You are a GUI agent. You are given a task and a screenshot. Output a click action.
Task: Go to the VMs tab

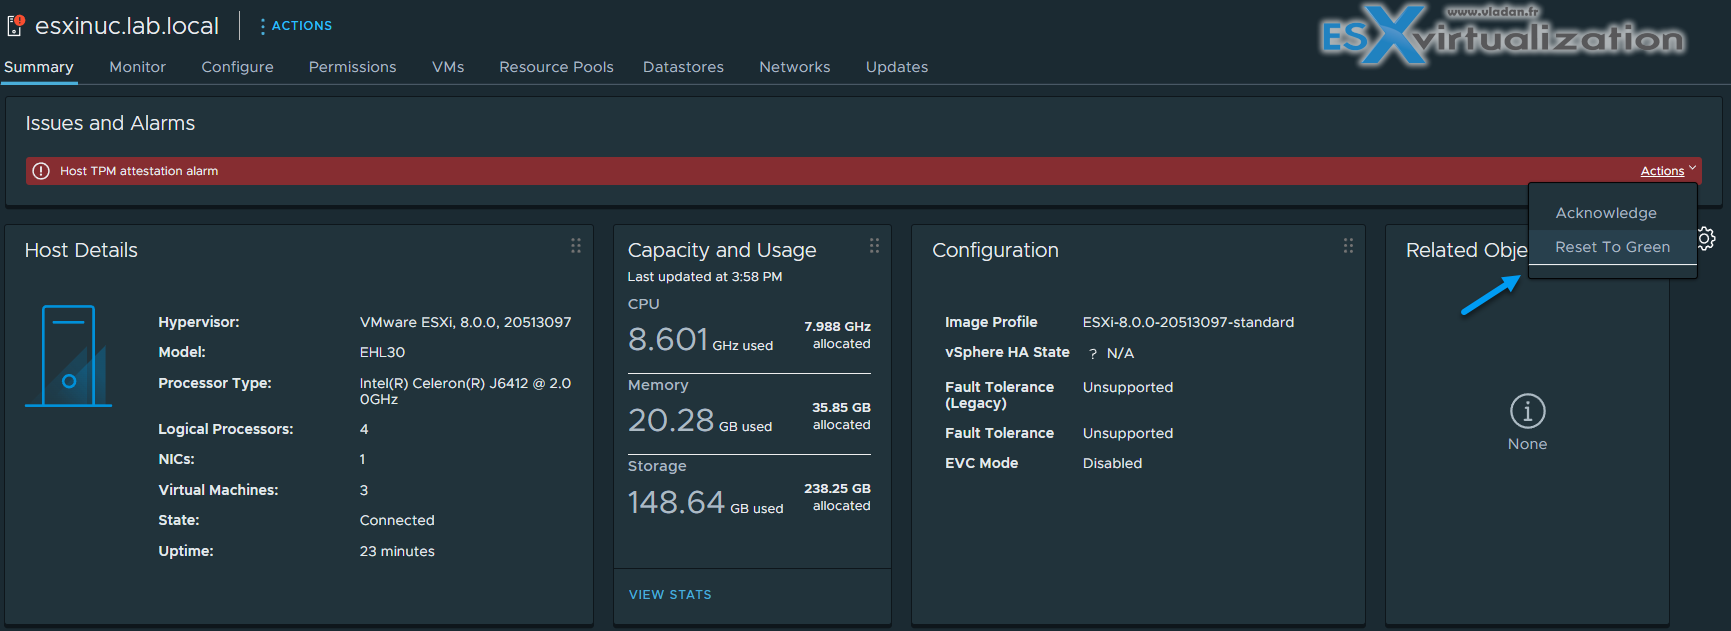[448, 67]
